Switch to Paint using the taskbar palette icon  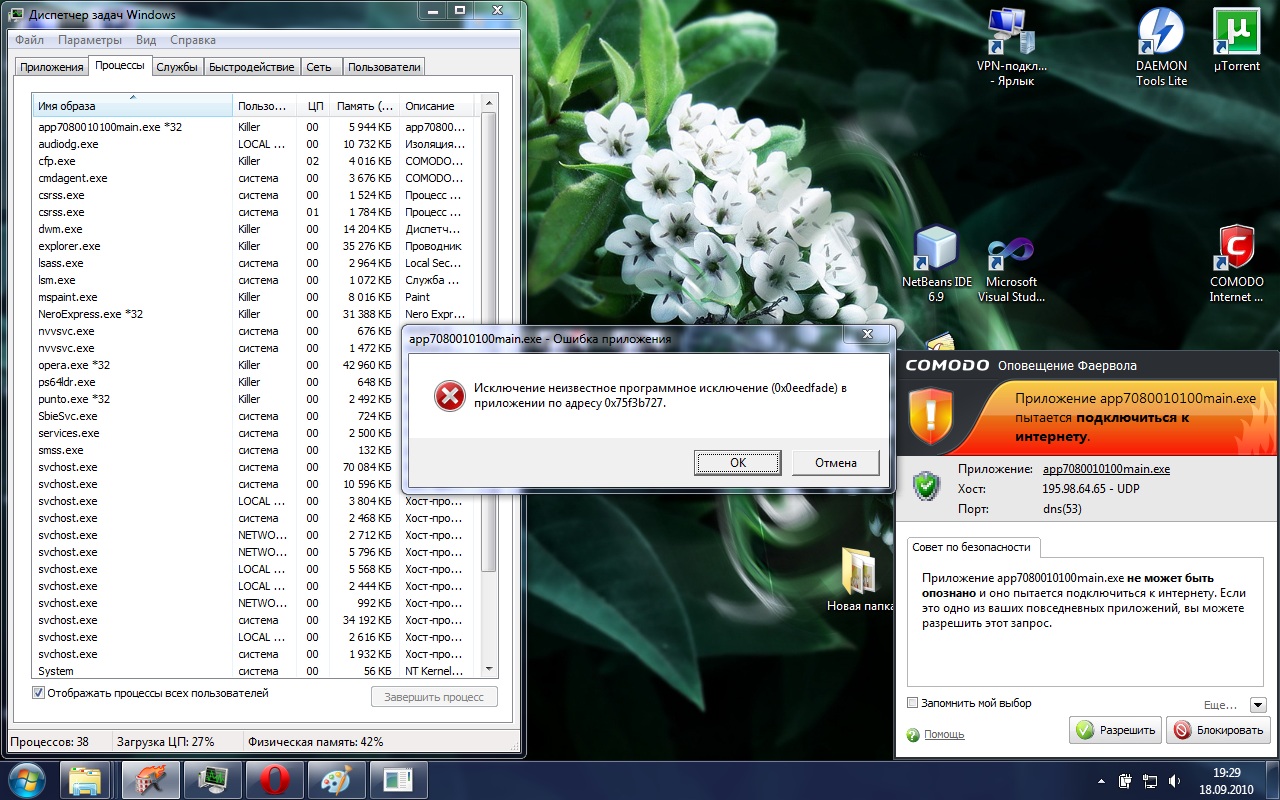point(337,779)
